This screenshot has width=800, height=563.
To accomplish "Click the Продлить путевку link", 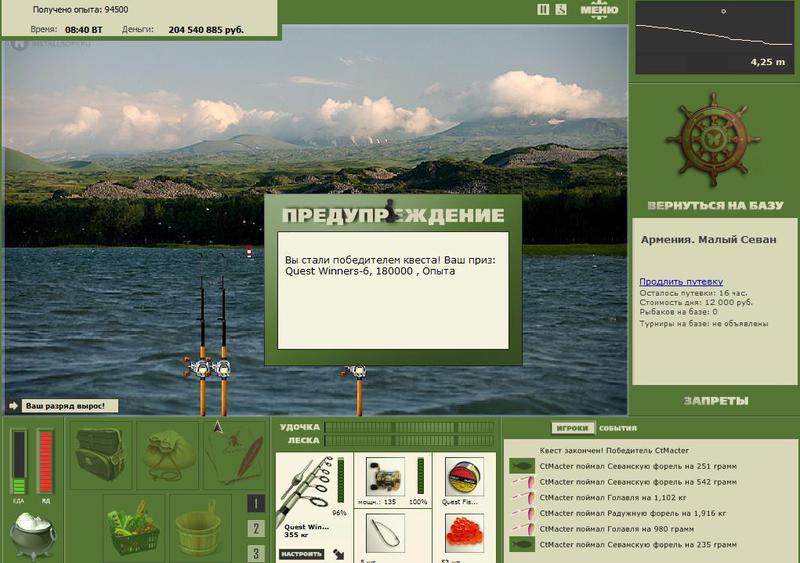I will tap(681, 281).
